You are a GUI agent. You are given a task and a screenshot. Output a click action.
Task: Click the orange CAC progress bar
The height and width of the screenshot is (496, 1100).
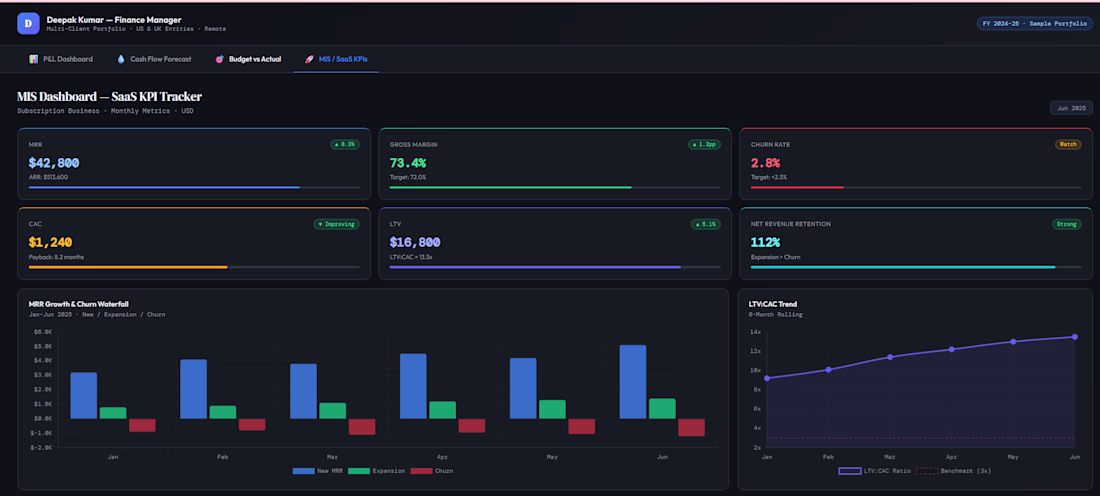pos(128,267)
